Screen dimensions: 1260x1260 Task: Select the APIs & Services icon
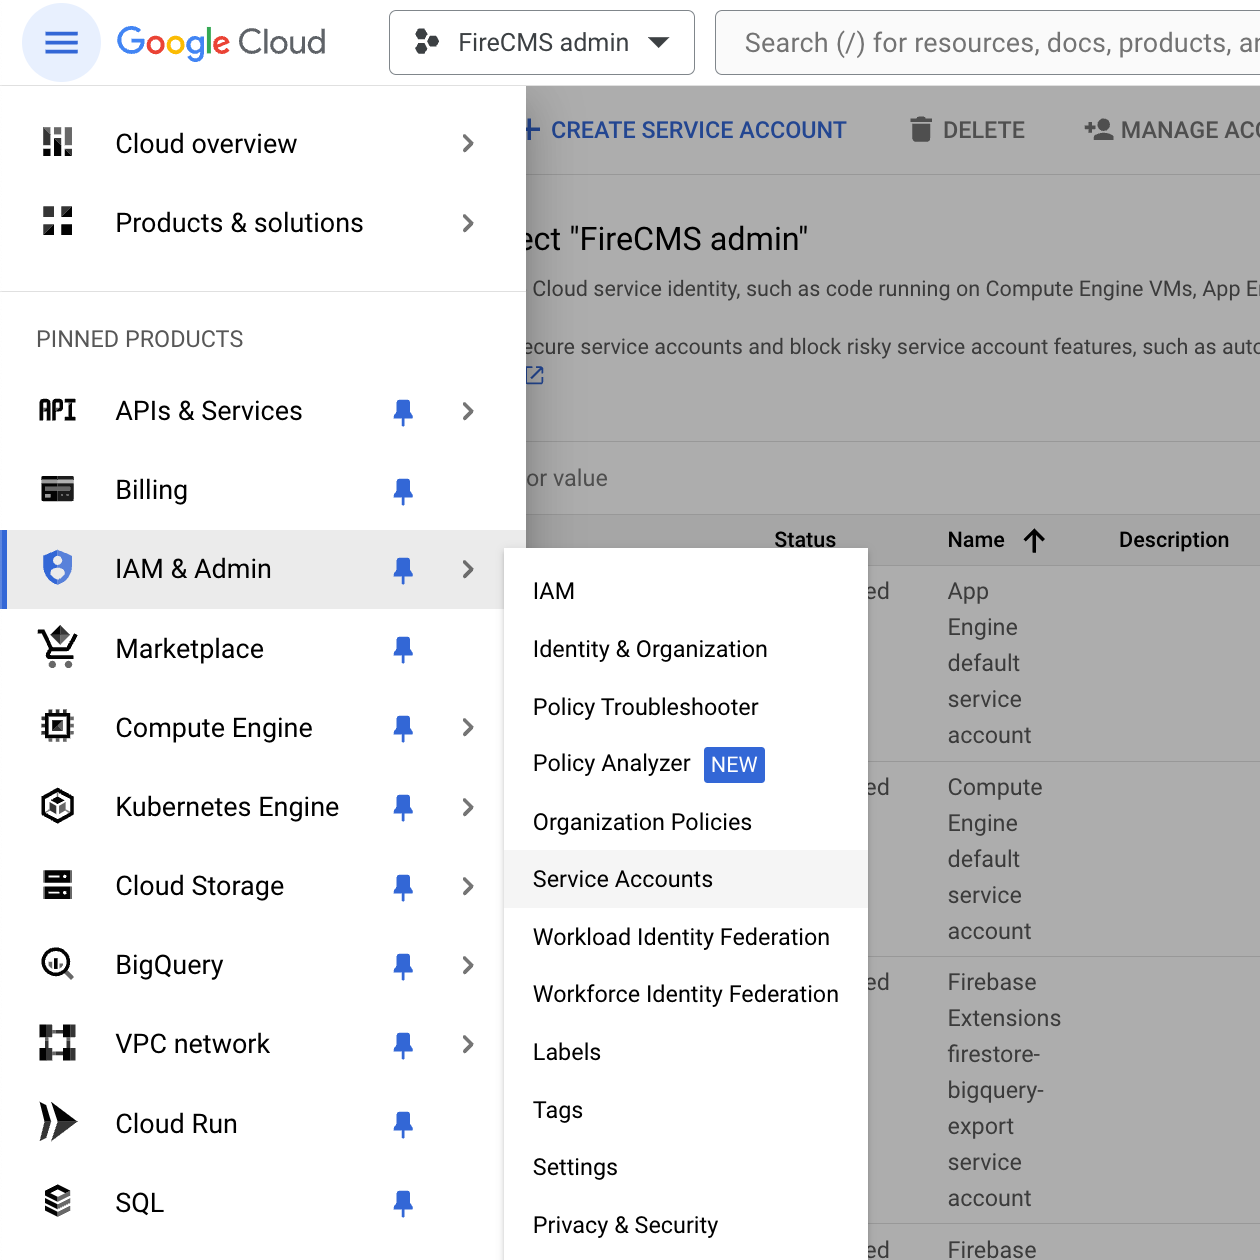(x=57, y=410)
